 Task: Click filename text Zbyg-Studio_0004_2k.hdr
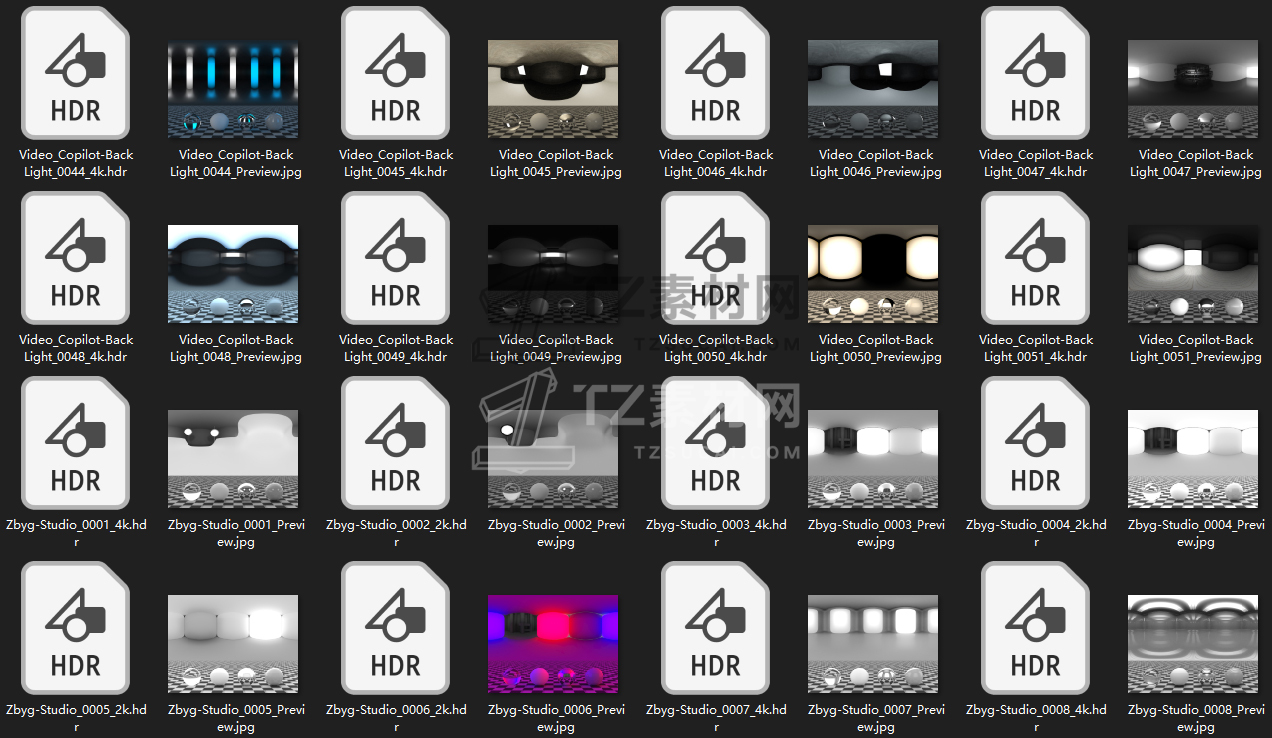point(1036,533)
